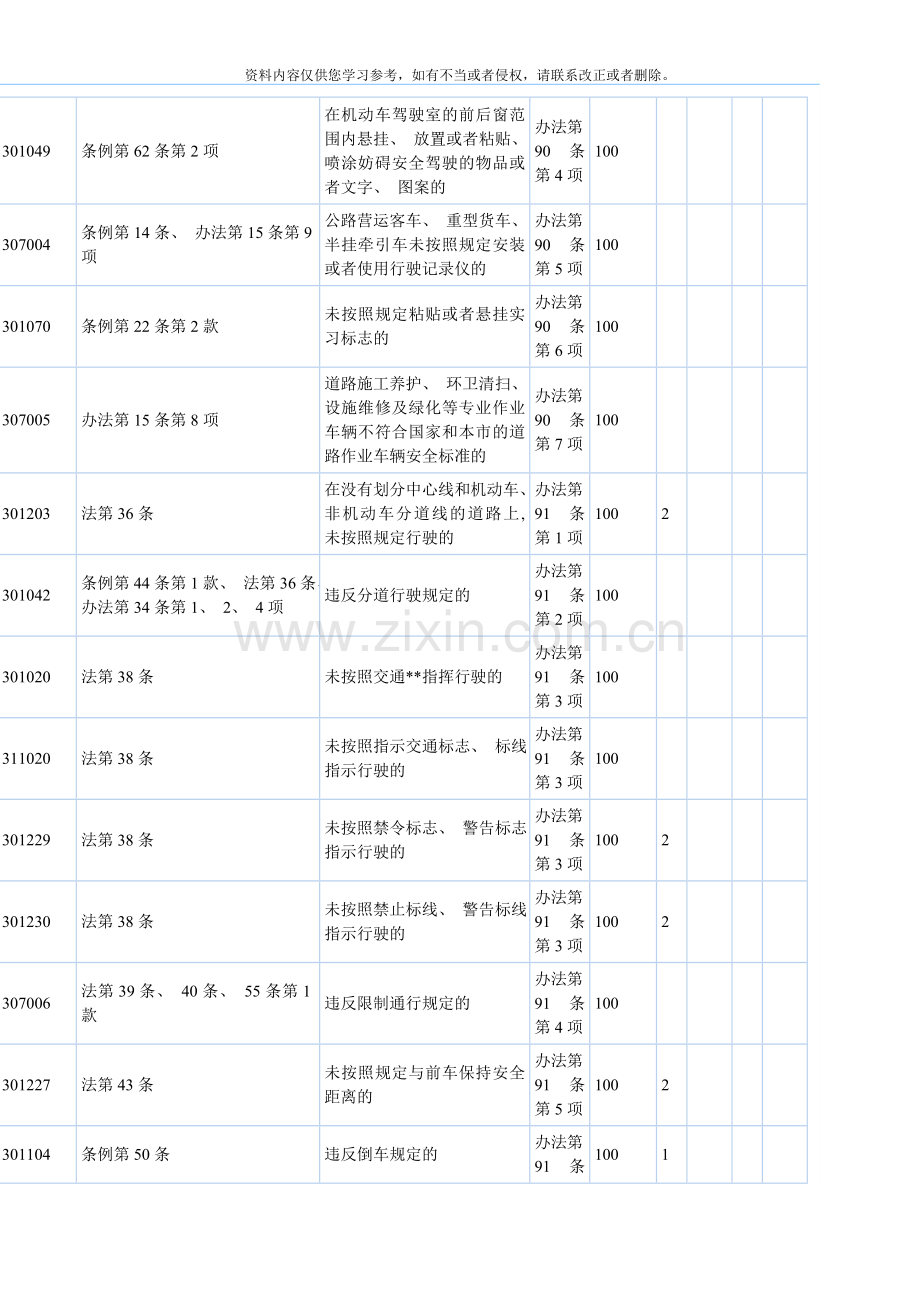Image resolution: width=920 pixels, height=1302 pixels.
Task: Click the 未按照规定粘贴或者悬挂实习标志的 cell
Action: click(x=424, y=326)
